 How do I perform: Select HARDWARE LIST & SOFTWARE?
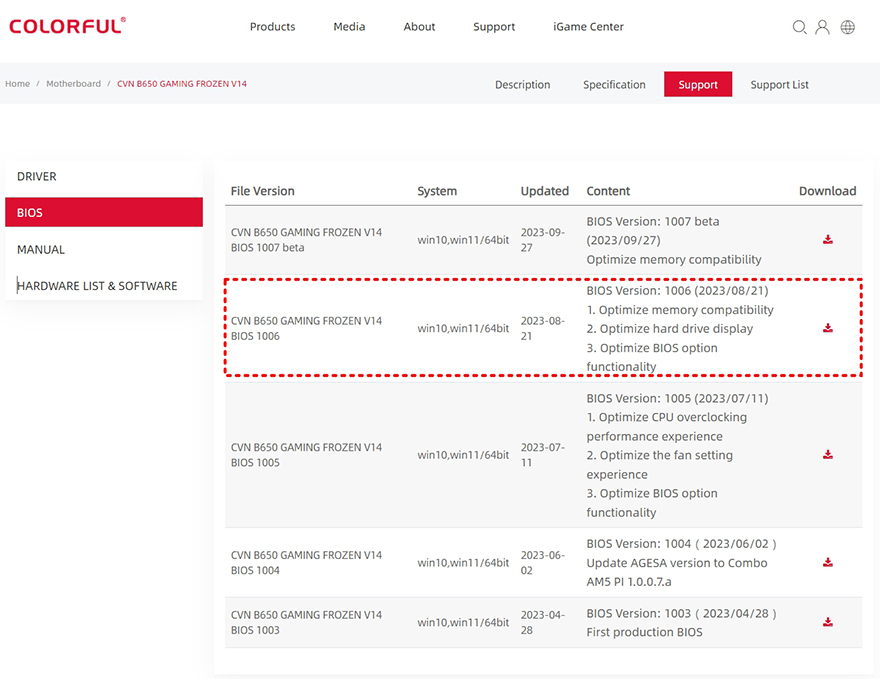104,286
